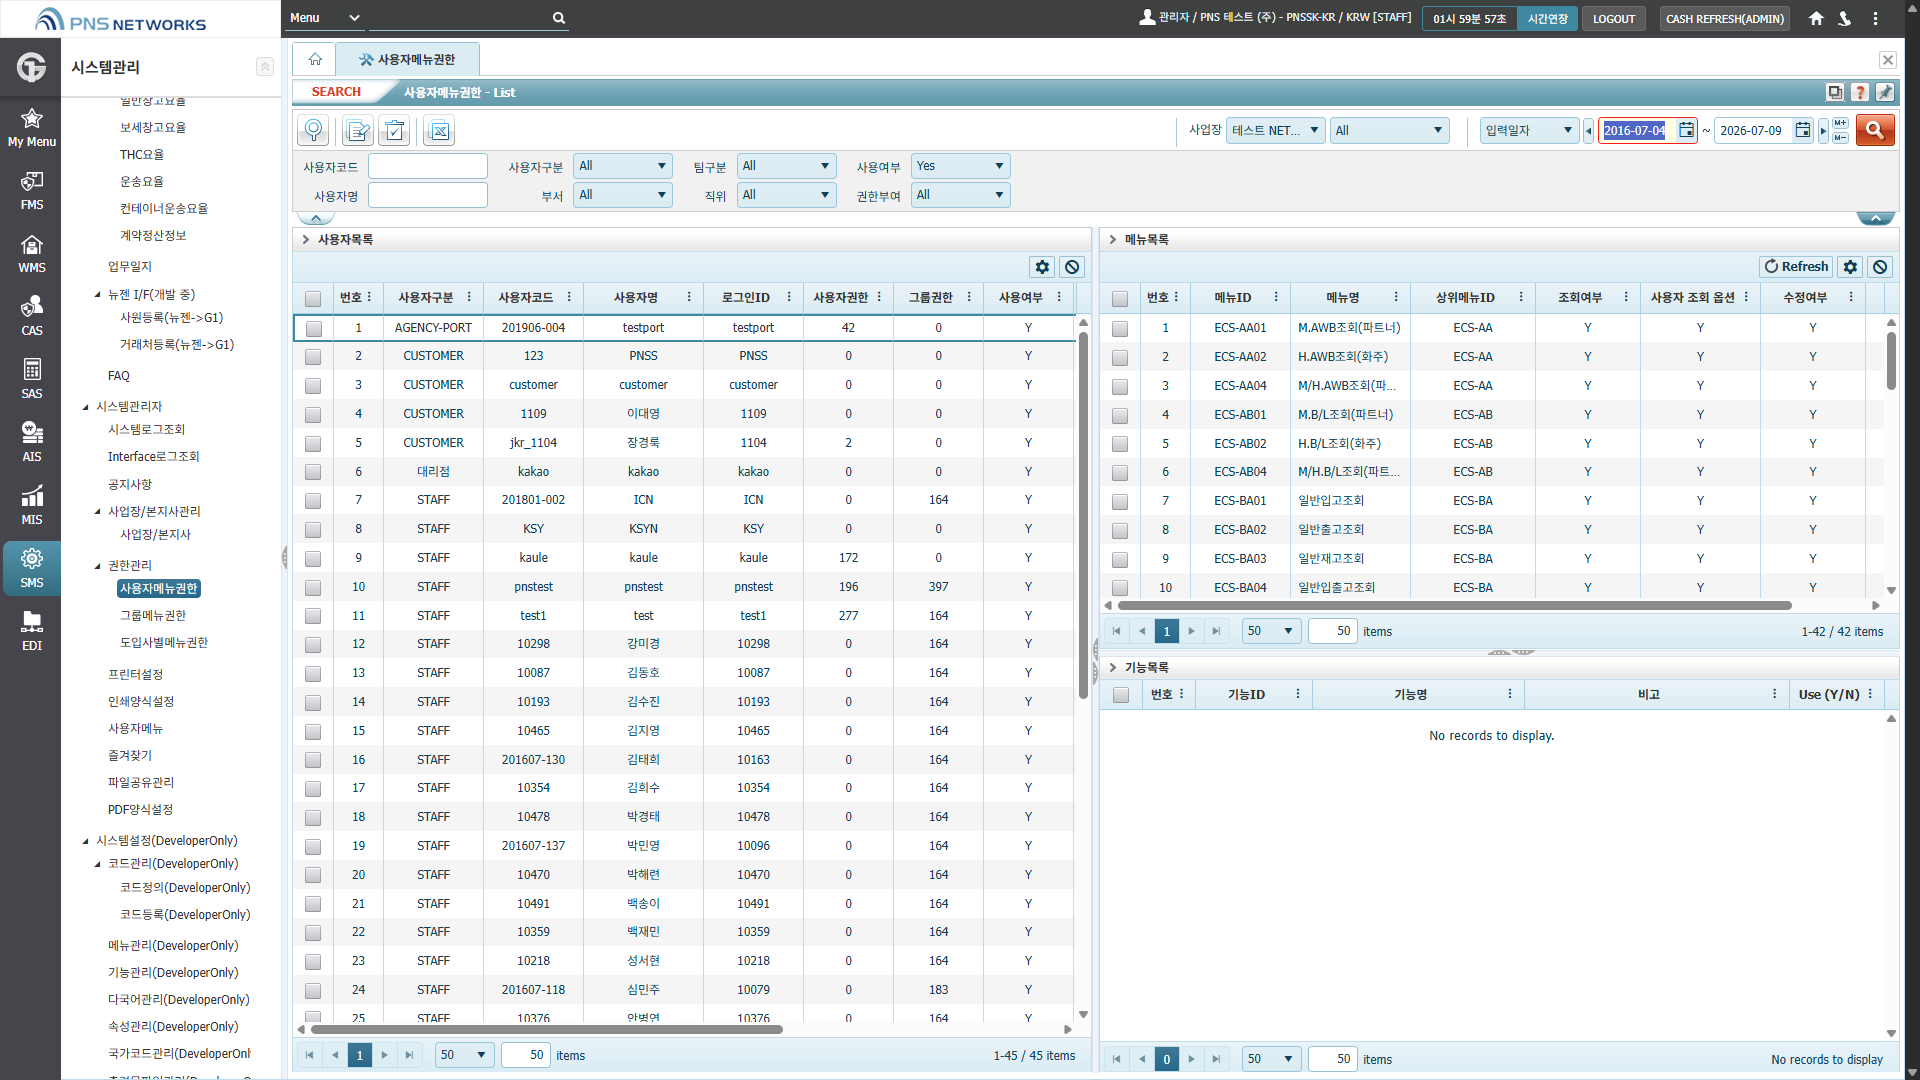Check the box for menu ECS-BA01

[x=1120, y=501]
